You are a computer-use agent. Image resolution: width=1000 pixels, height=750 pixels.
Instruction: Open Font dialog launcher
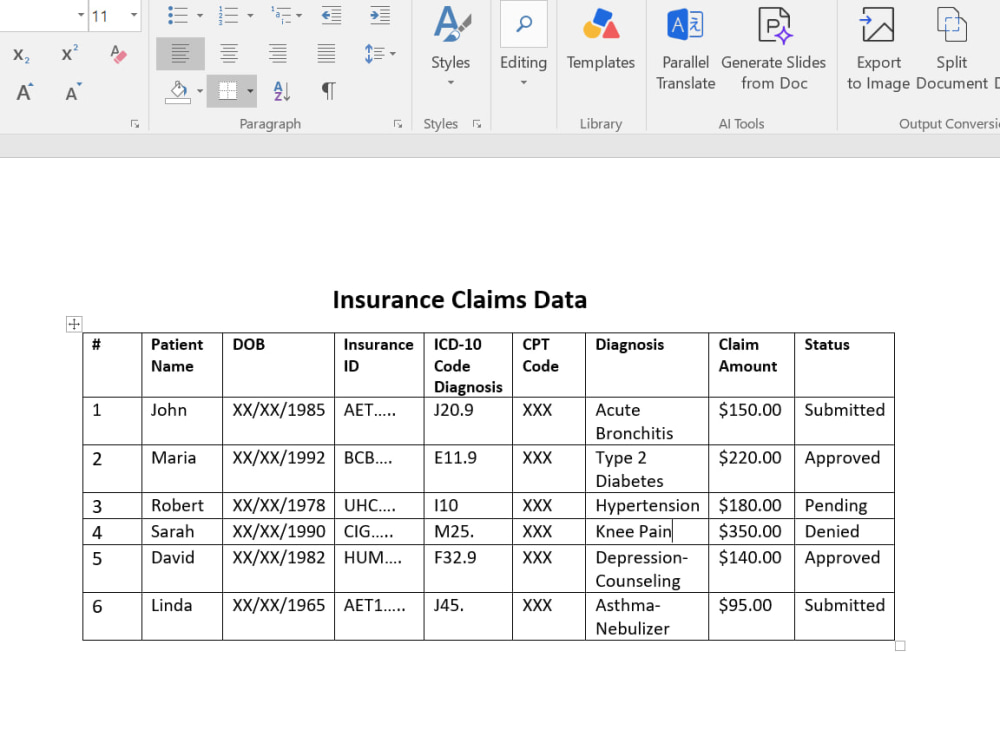[135, 124]
